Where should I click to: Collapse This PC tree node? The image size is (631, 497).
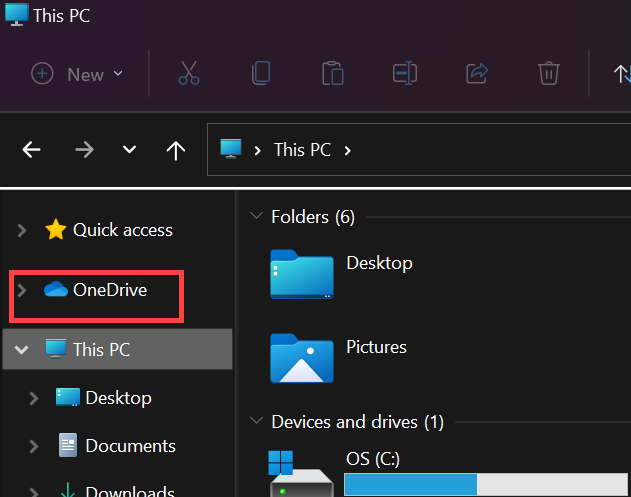click(x=21, y=350)
